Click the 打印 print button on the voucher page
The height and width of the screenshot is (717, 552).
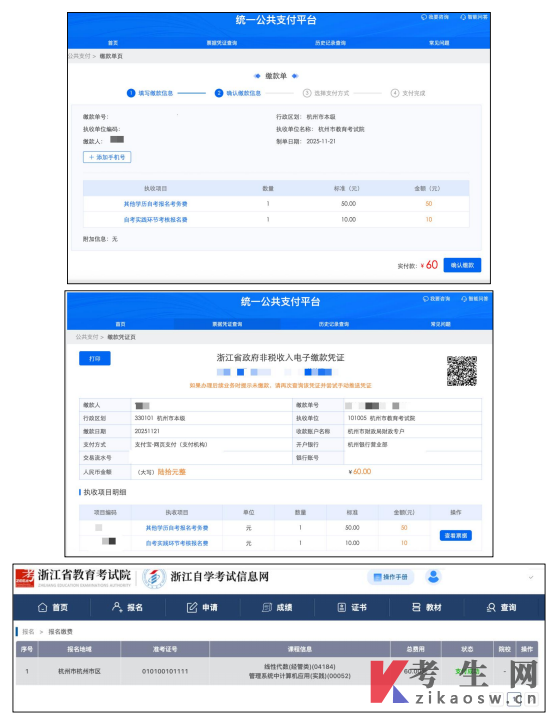pos(95,358)
